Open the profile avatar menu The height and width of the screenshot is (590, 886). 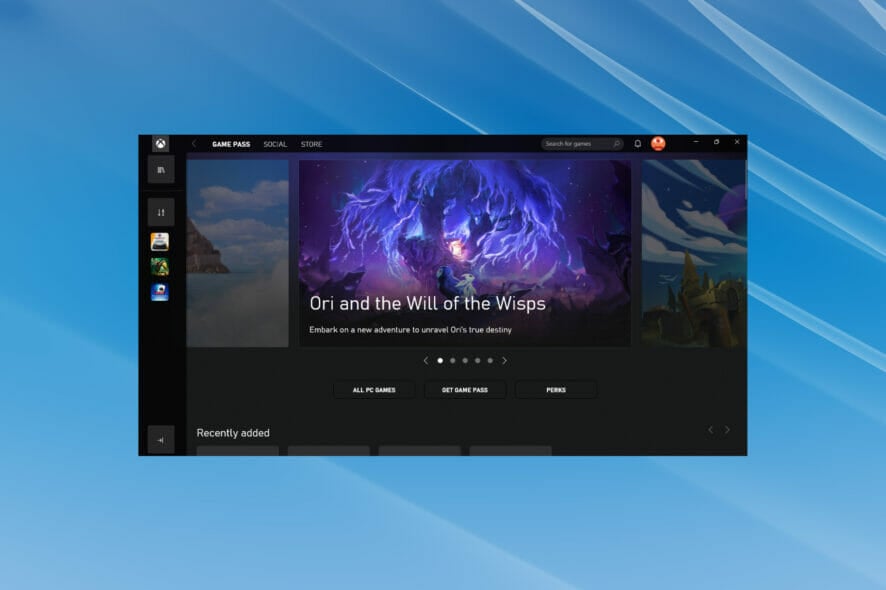pos(658,144)
